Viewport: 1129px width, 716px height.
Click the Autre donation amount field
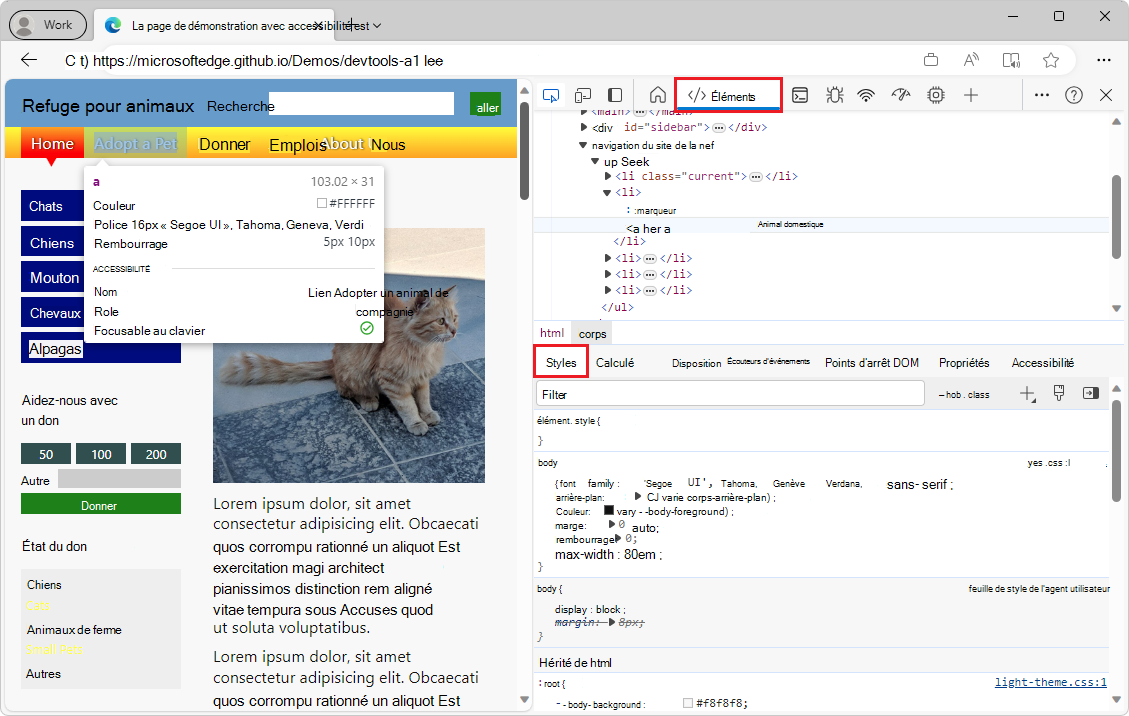point(119,479)
